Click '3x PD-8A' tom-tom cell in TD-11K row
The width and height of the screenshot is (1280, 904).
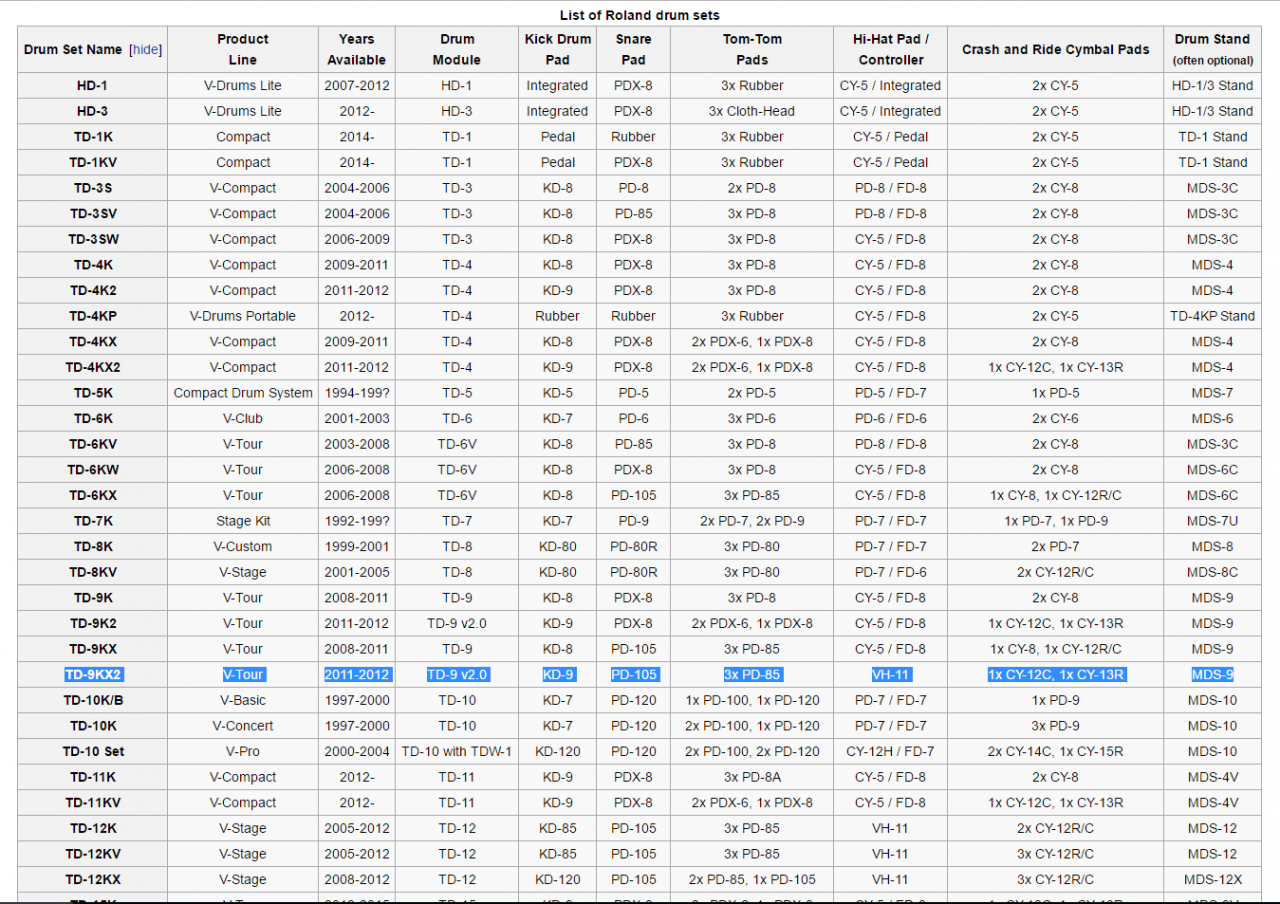coord(752,777)
